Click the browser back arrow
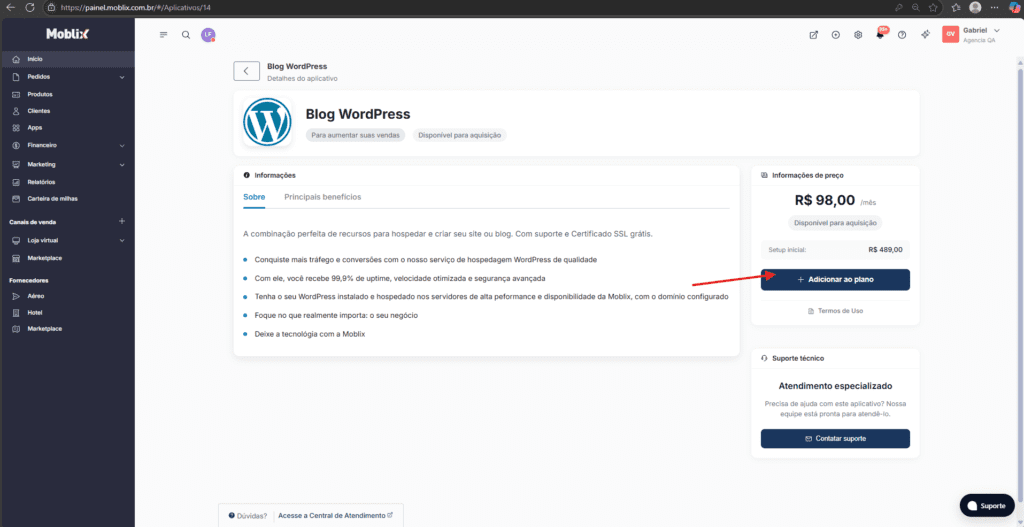This screenshot has height=527, width=1024. pos(9,8)
